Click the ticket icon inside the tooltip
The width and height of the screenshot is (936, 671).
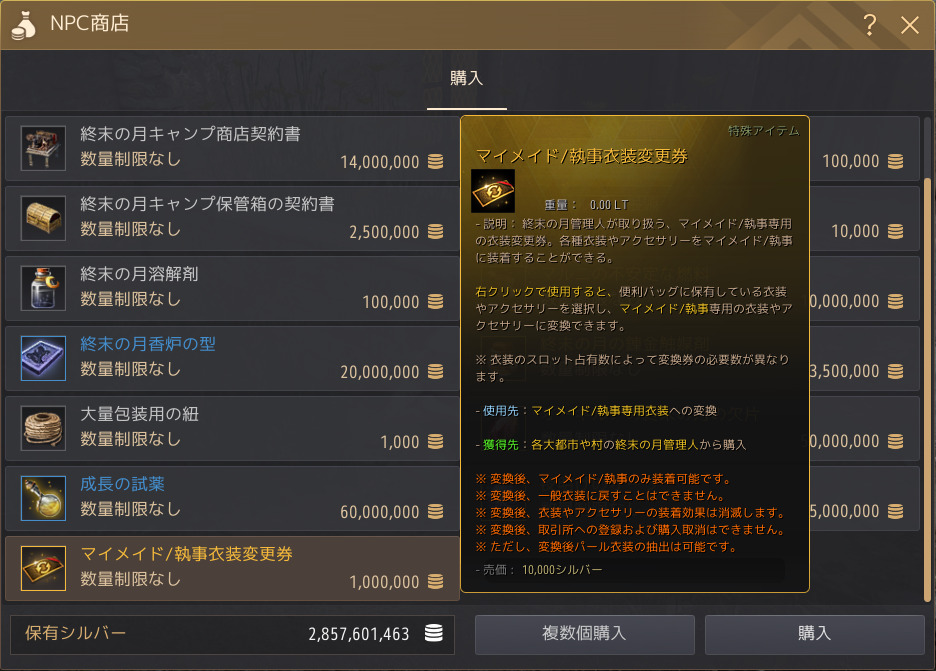click(493, 191)
